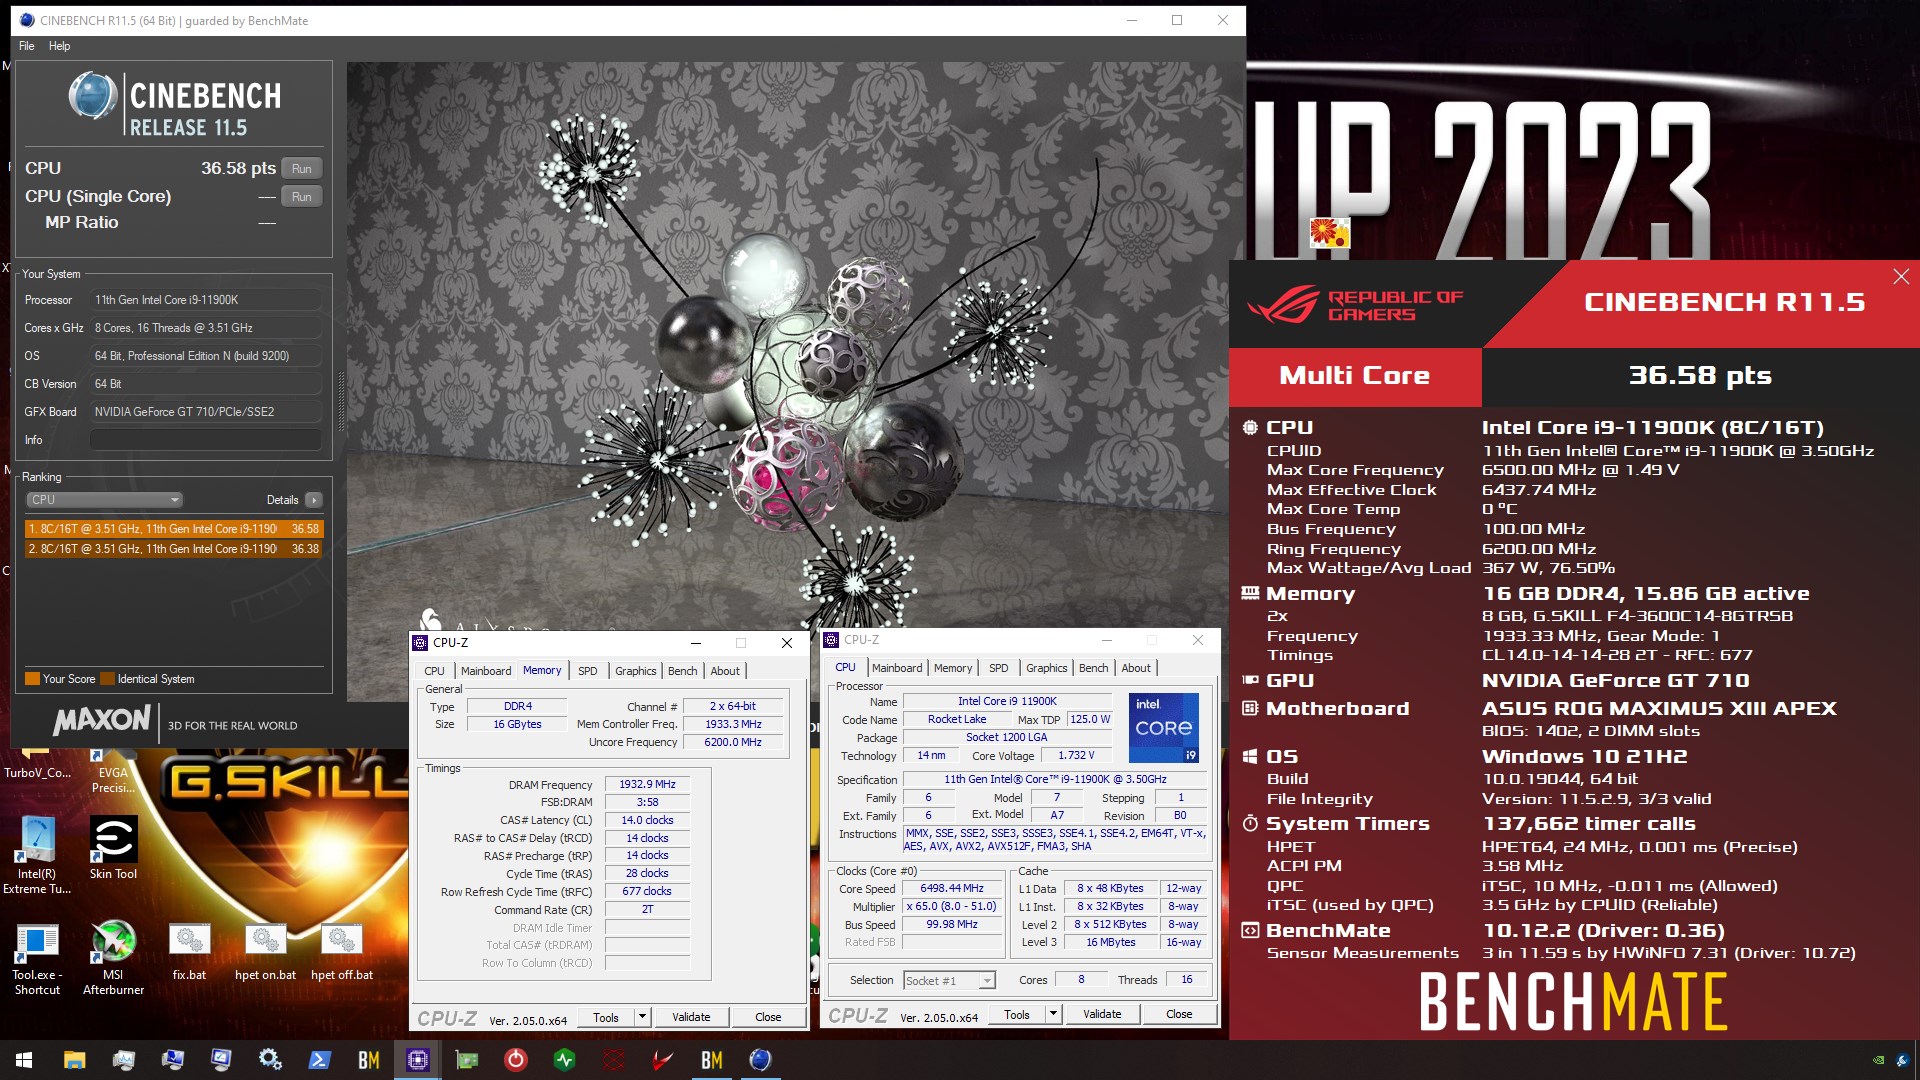Switch to Mainboard tab in right CPU-Z window
The image size is (1920, 1080).
897,668
